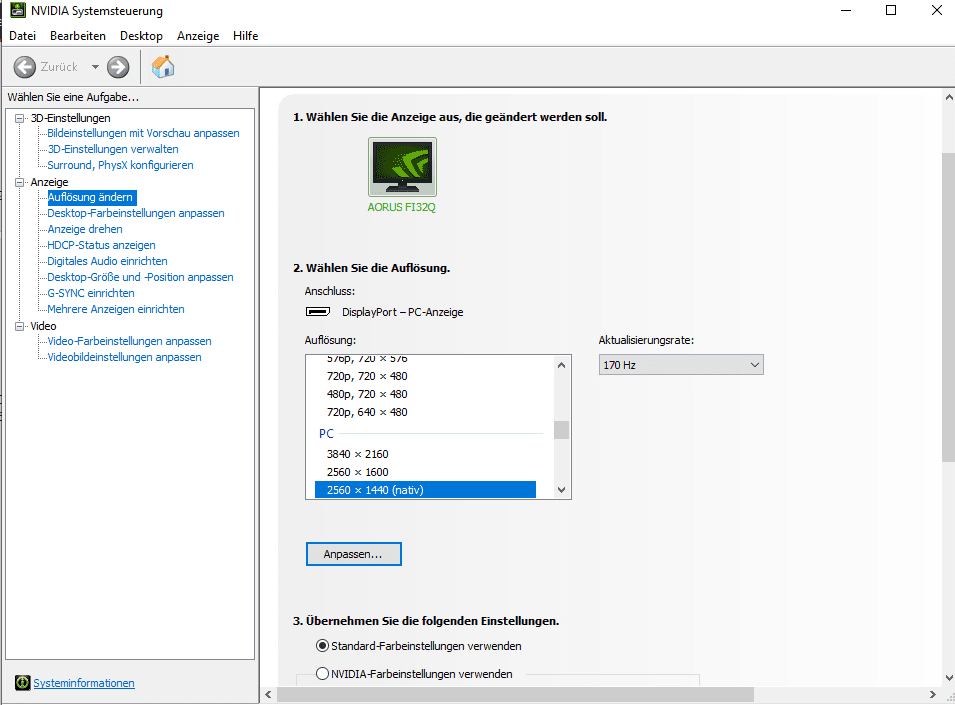This screenshot has height=705, width=955.
Task: Open the back history dropdown arrow
Action: (x=95, y=67)
